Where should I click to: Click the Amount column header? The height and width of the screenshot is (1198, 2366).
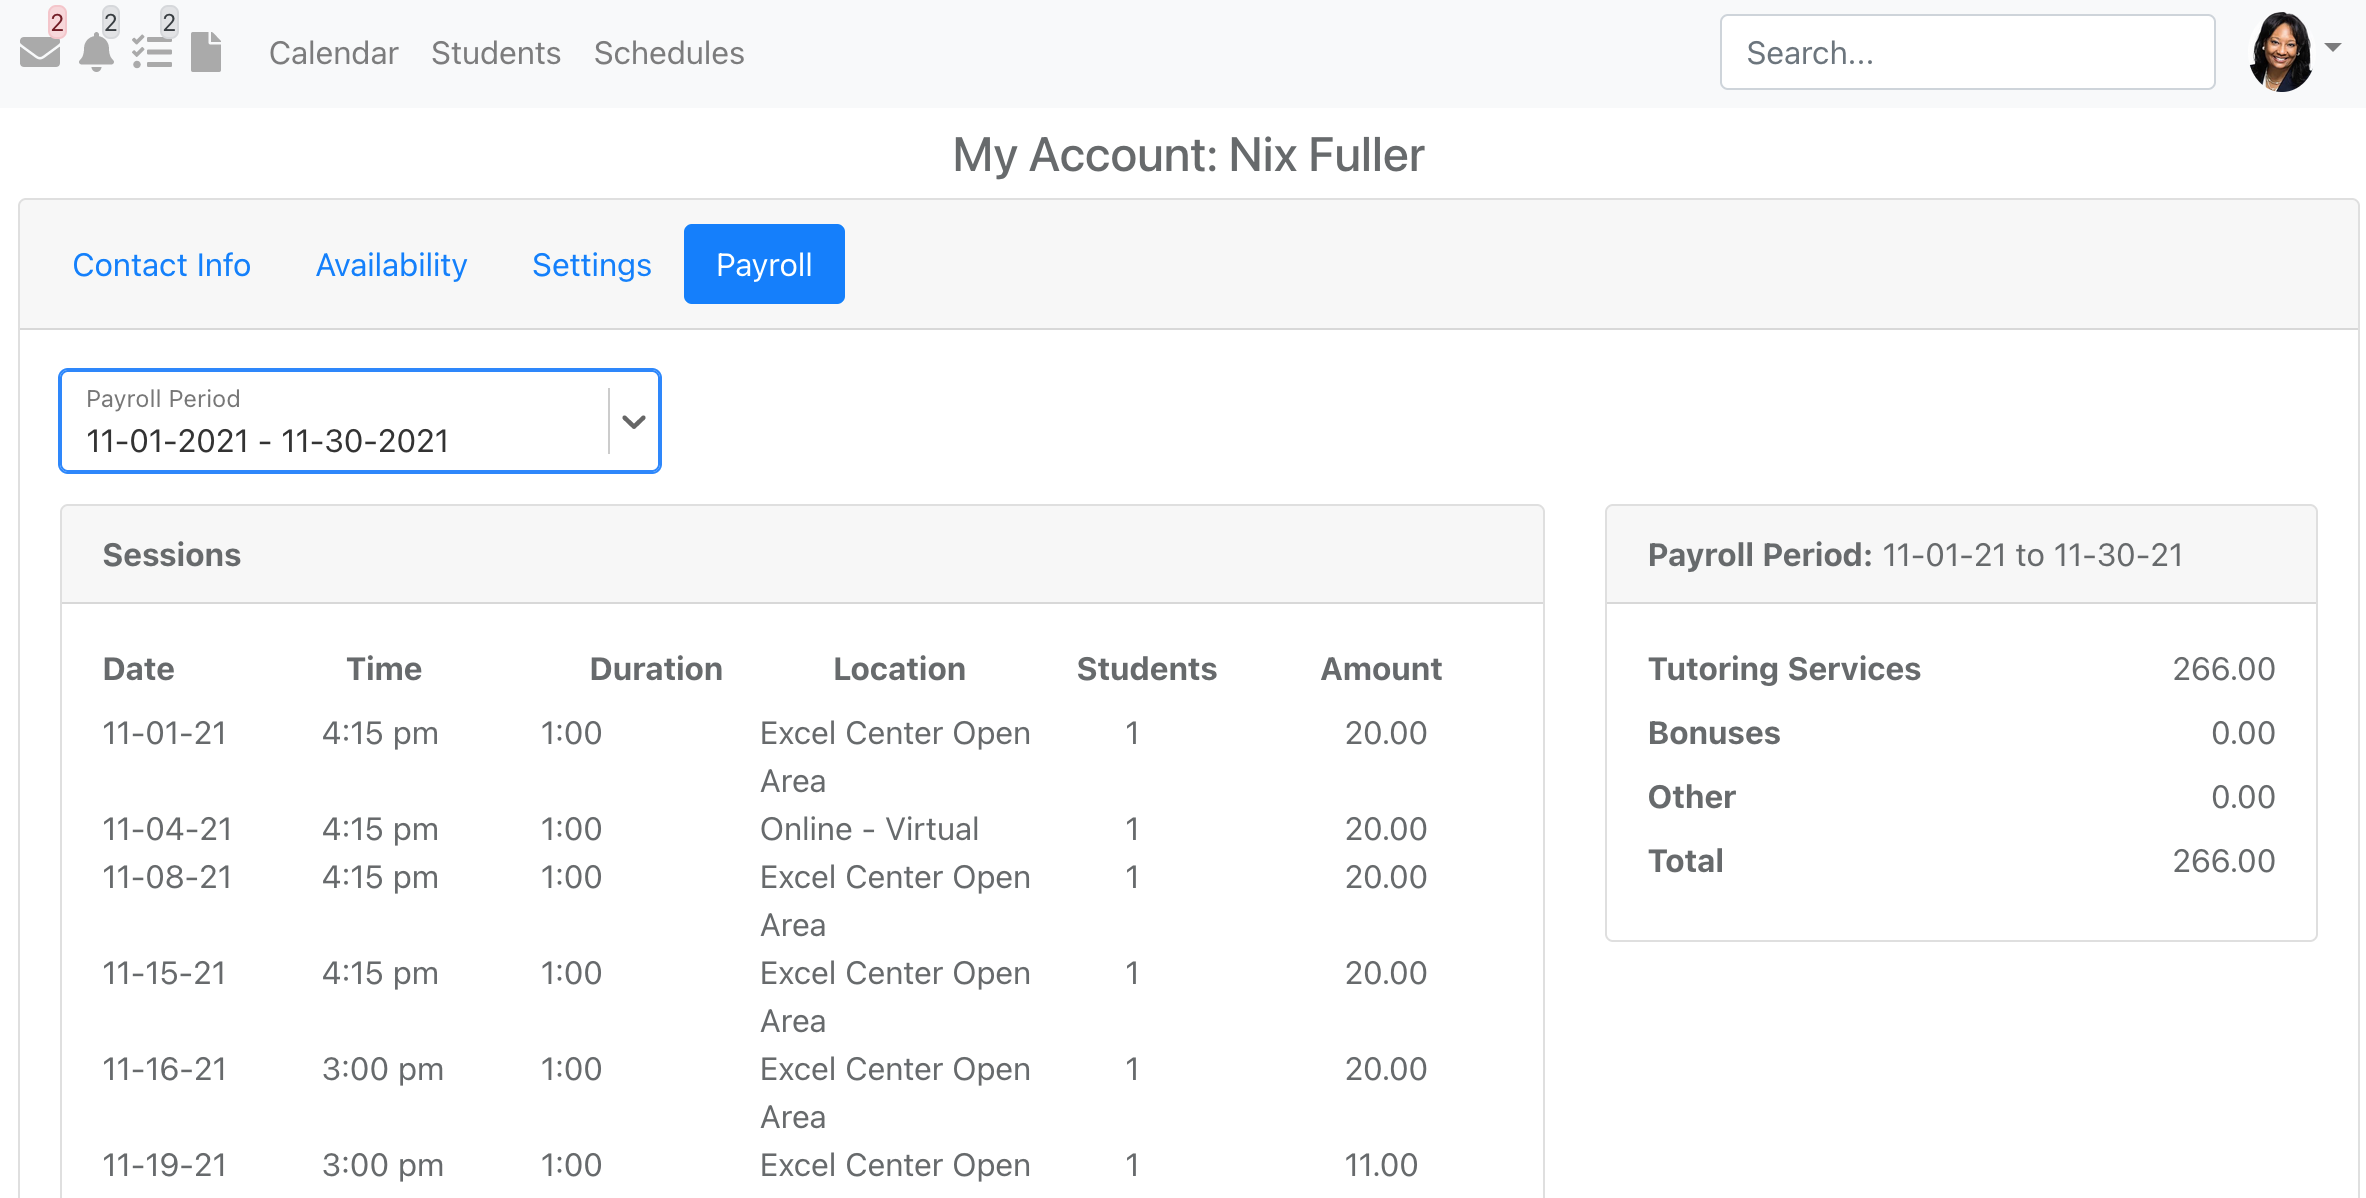click(1381, 669)
